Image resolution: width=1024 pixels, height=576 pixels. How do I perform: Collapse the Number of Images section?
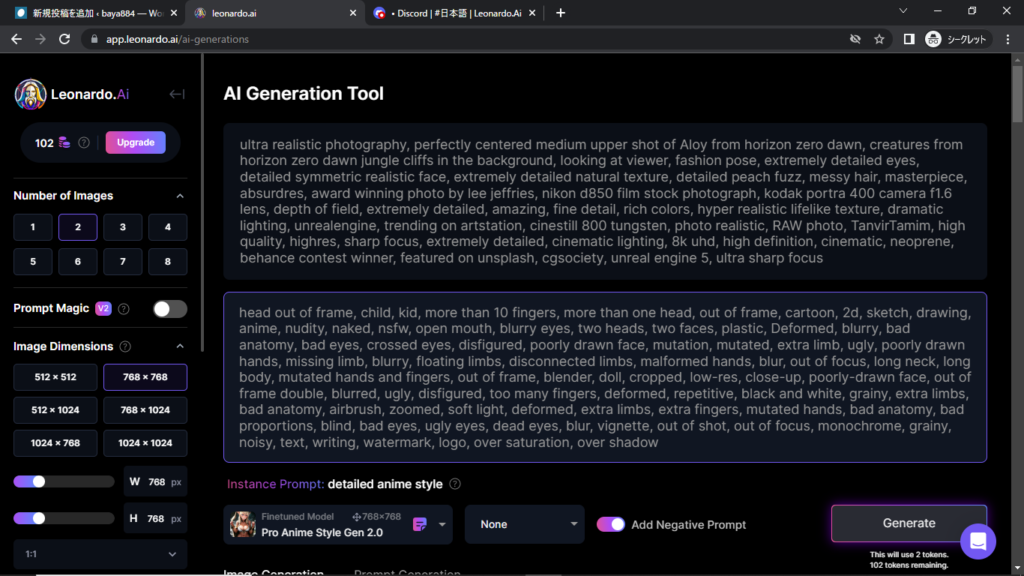(180, 196)
